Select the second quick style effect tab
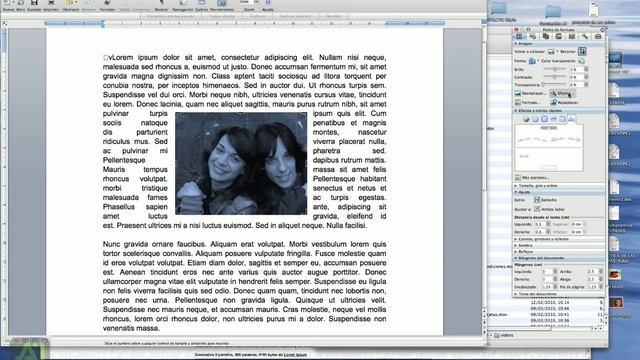 pos(535,119)
